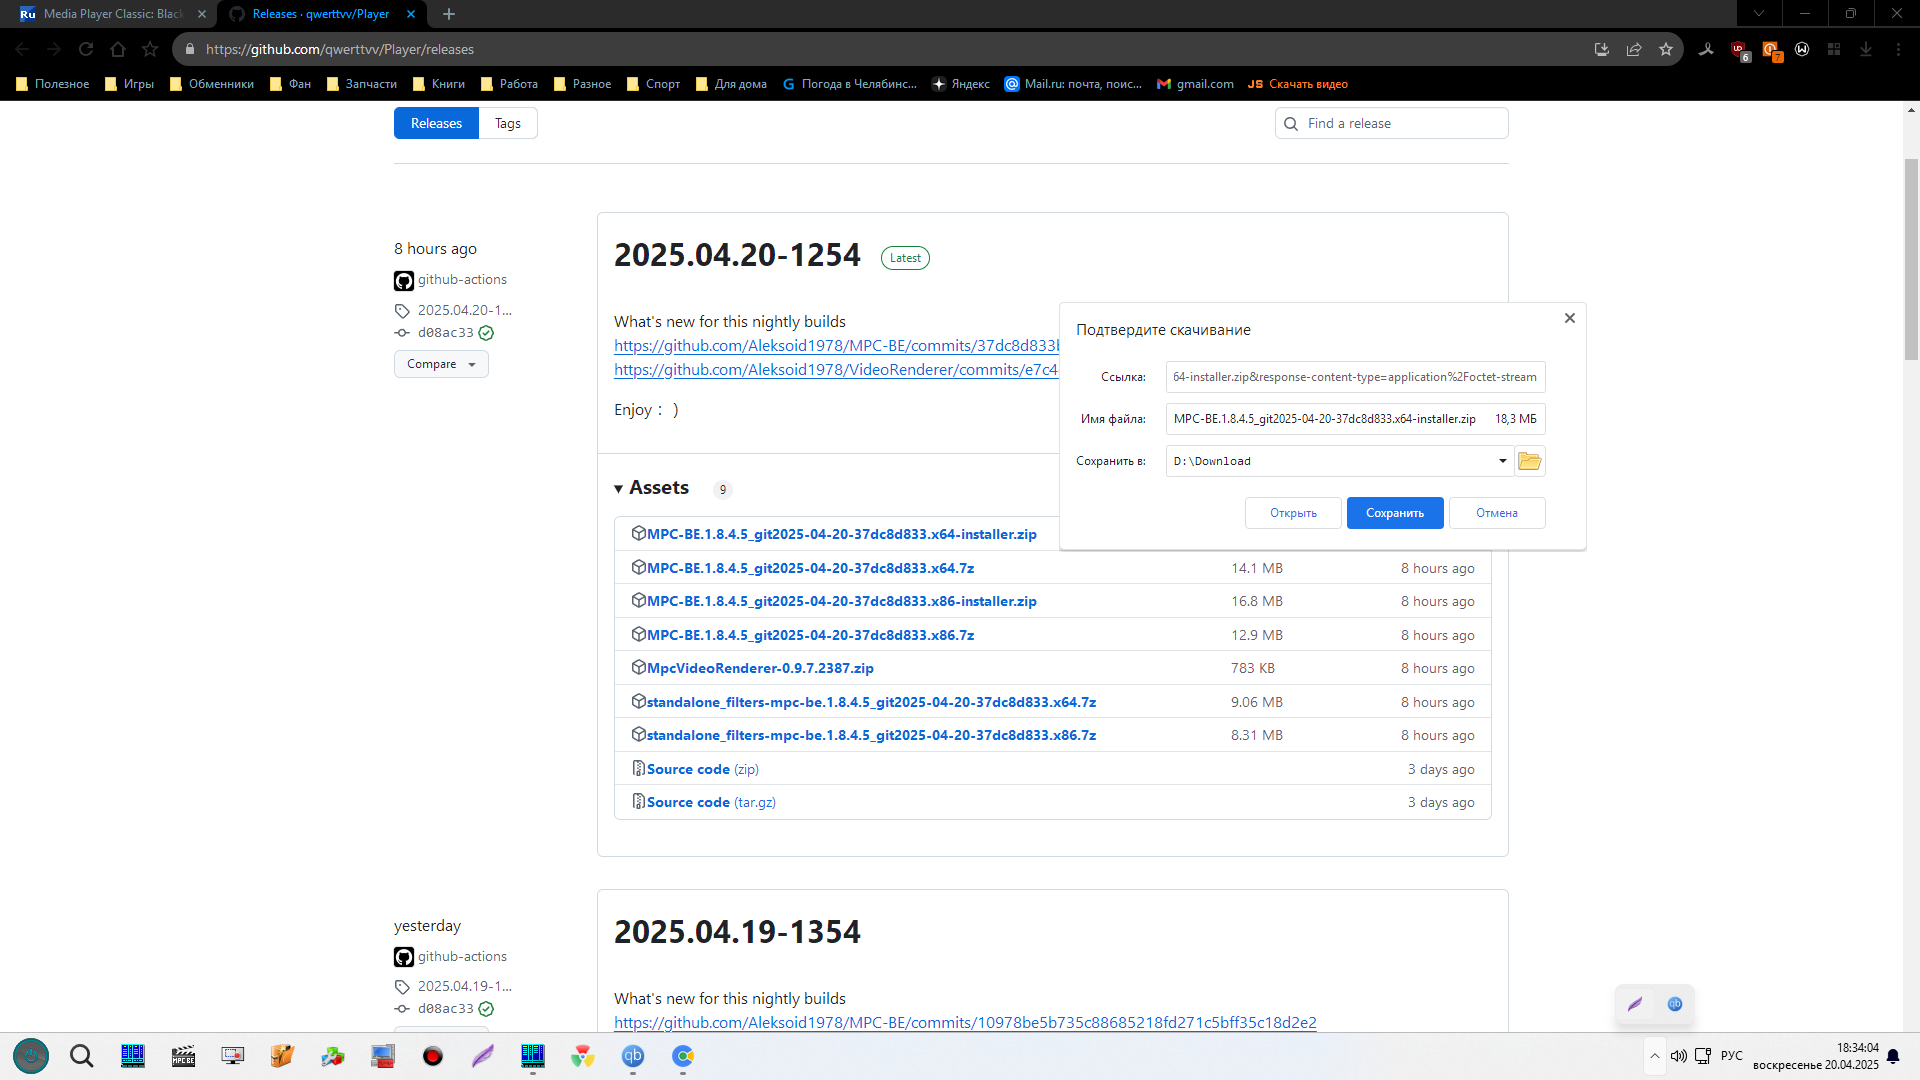
Task: Open the Полезное bookmarks folder
Action: [53, 84]
